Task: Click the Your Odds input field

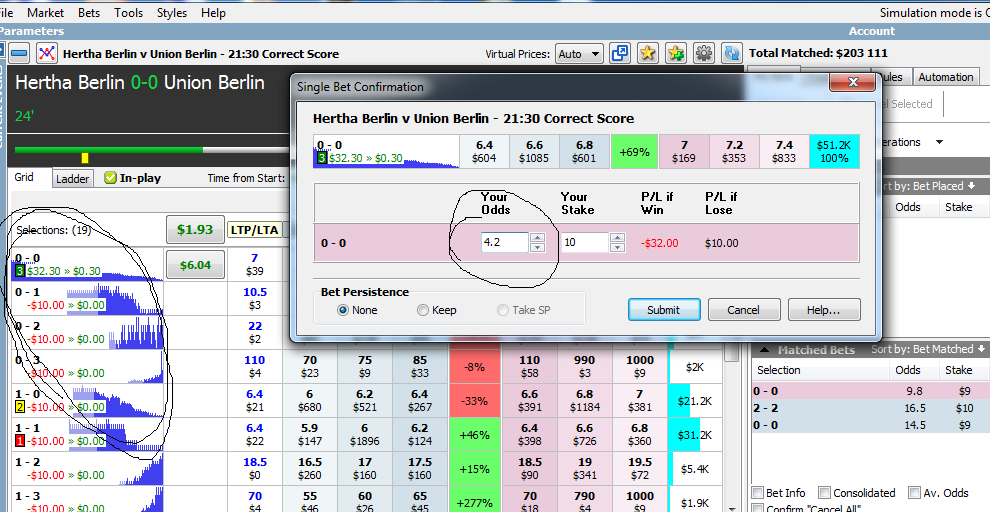Action: 504,242
